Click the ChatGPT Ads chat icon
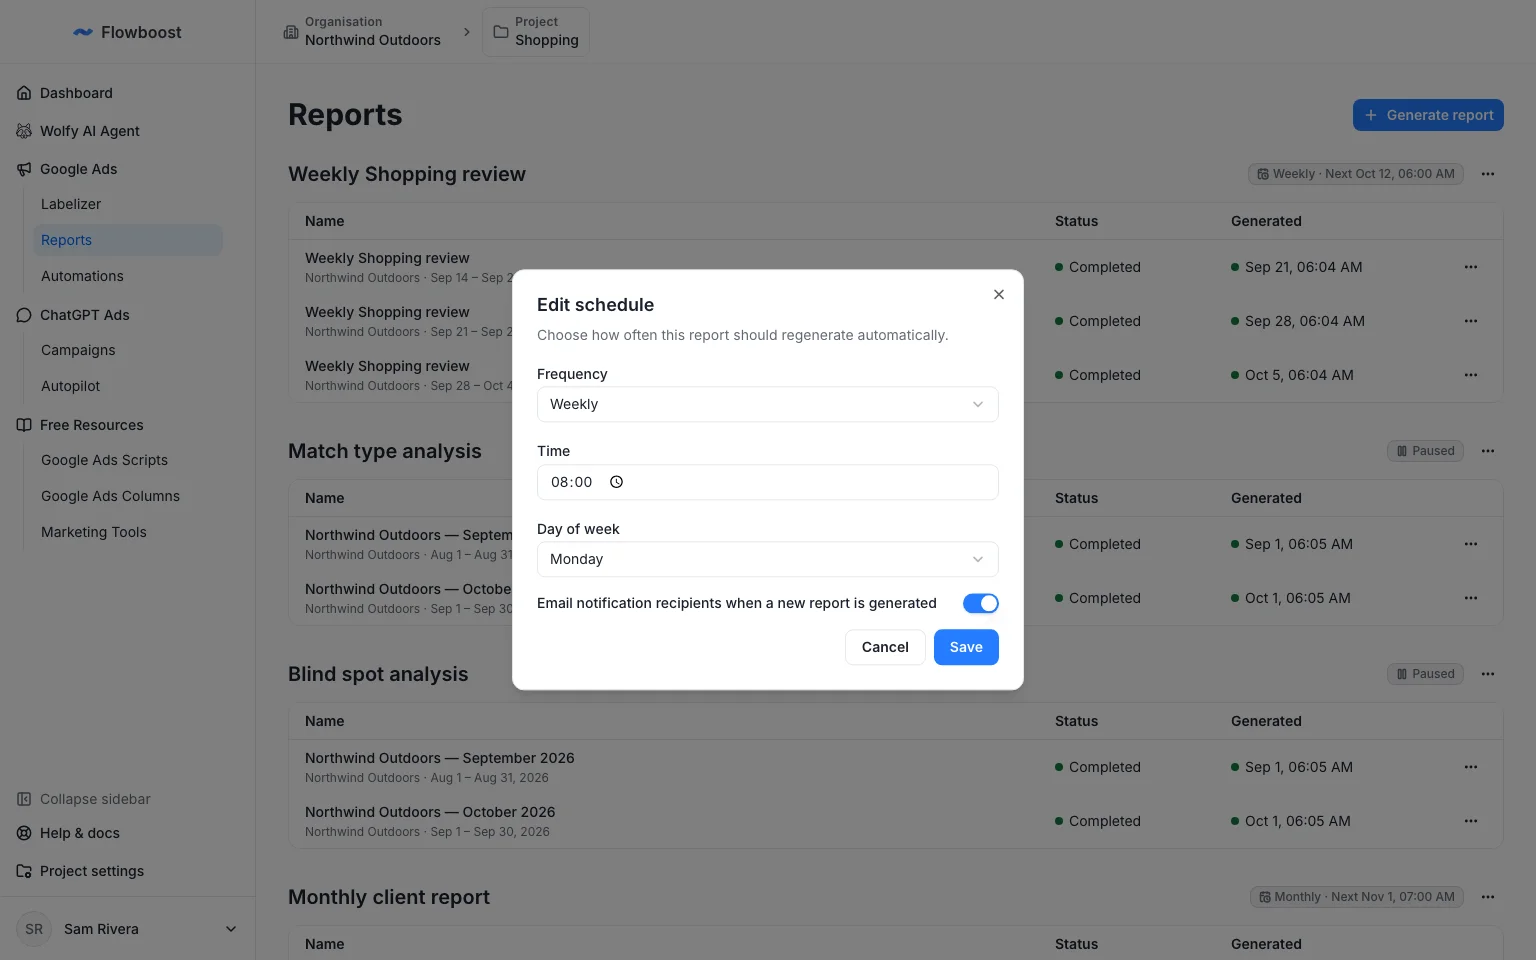Viewport: 1536px width, 960px height. (24, 315)
